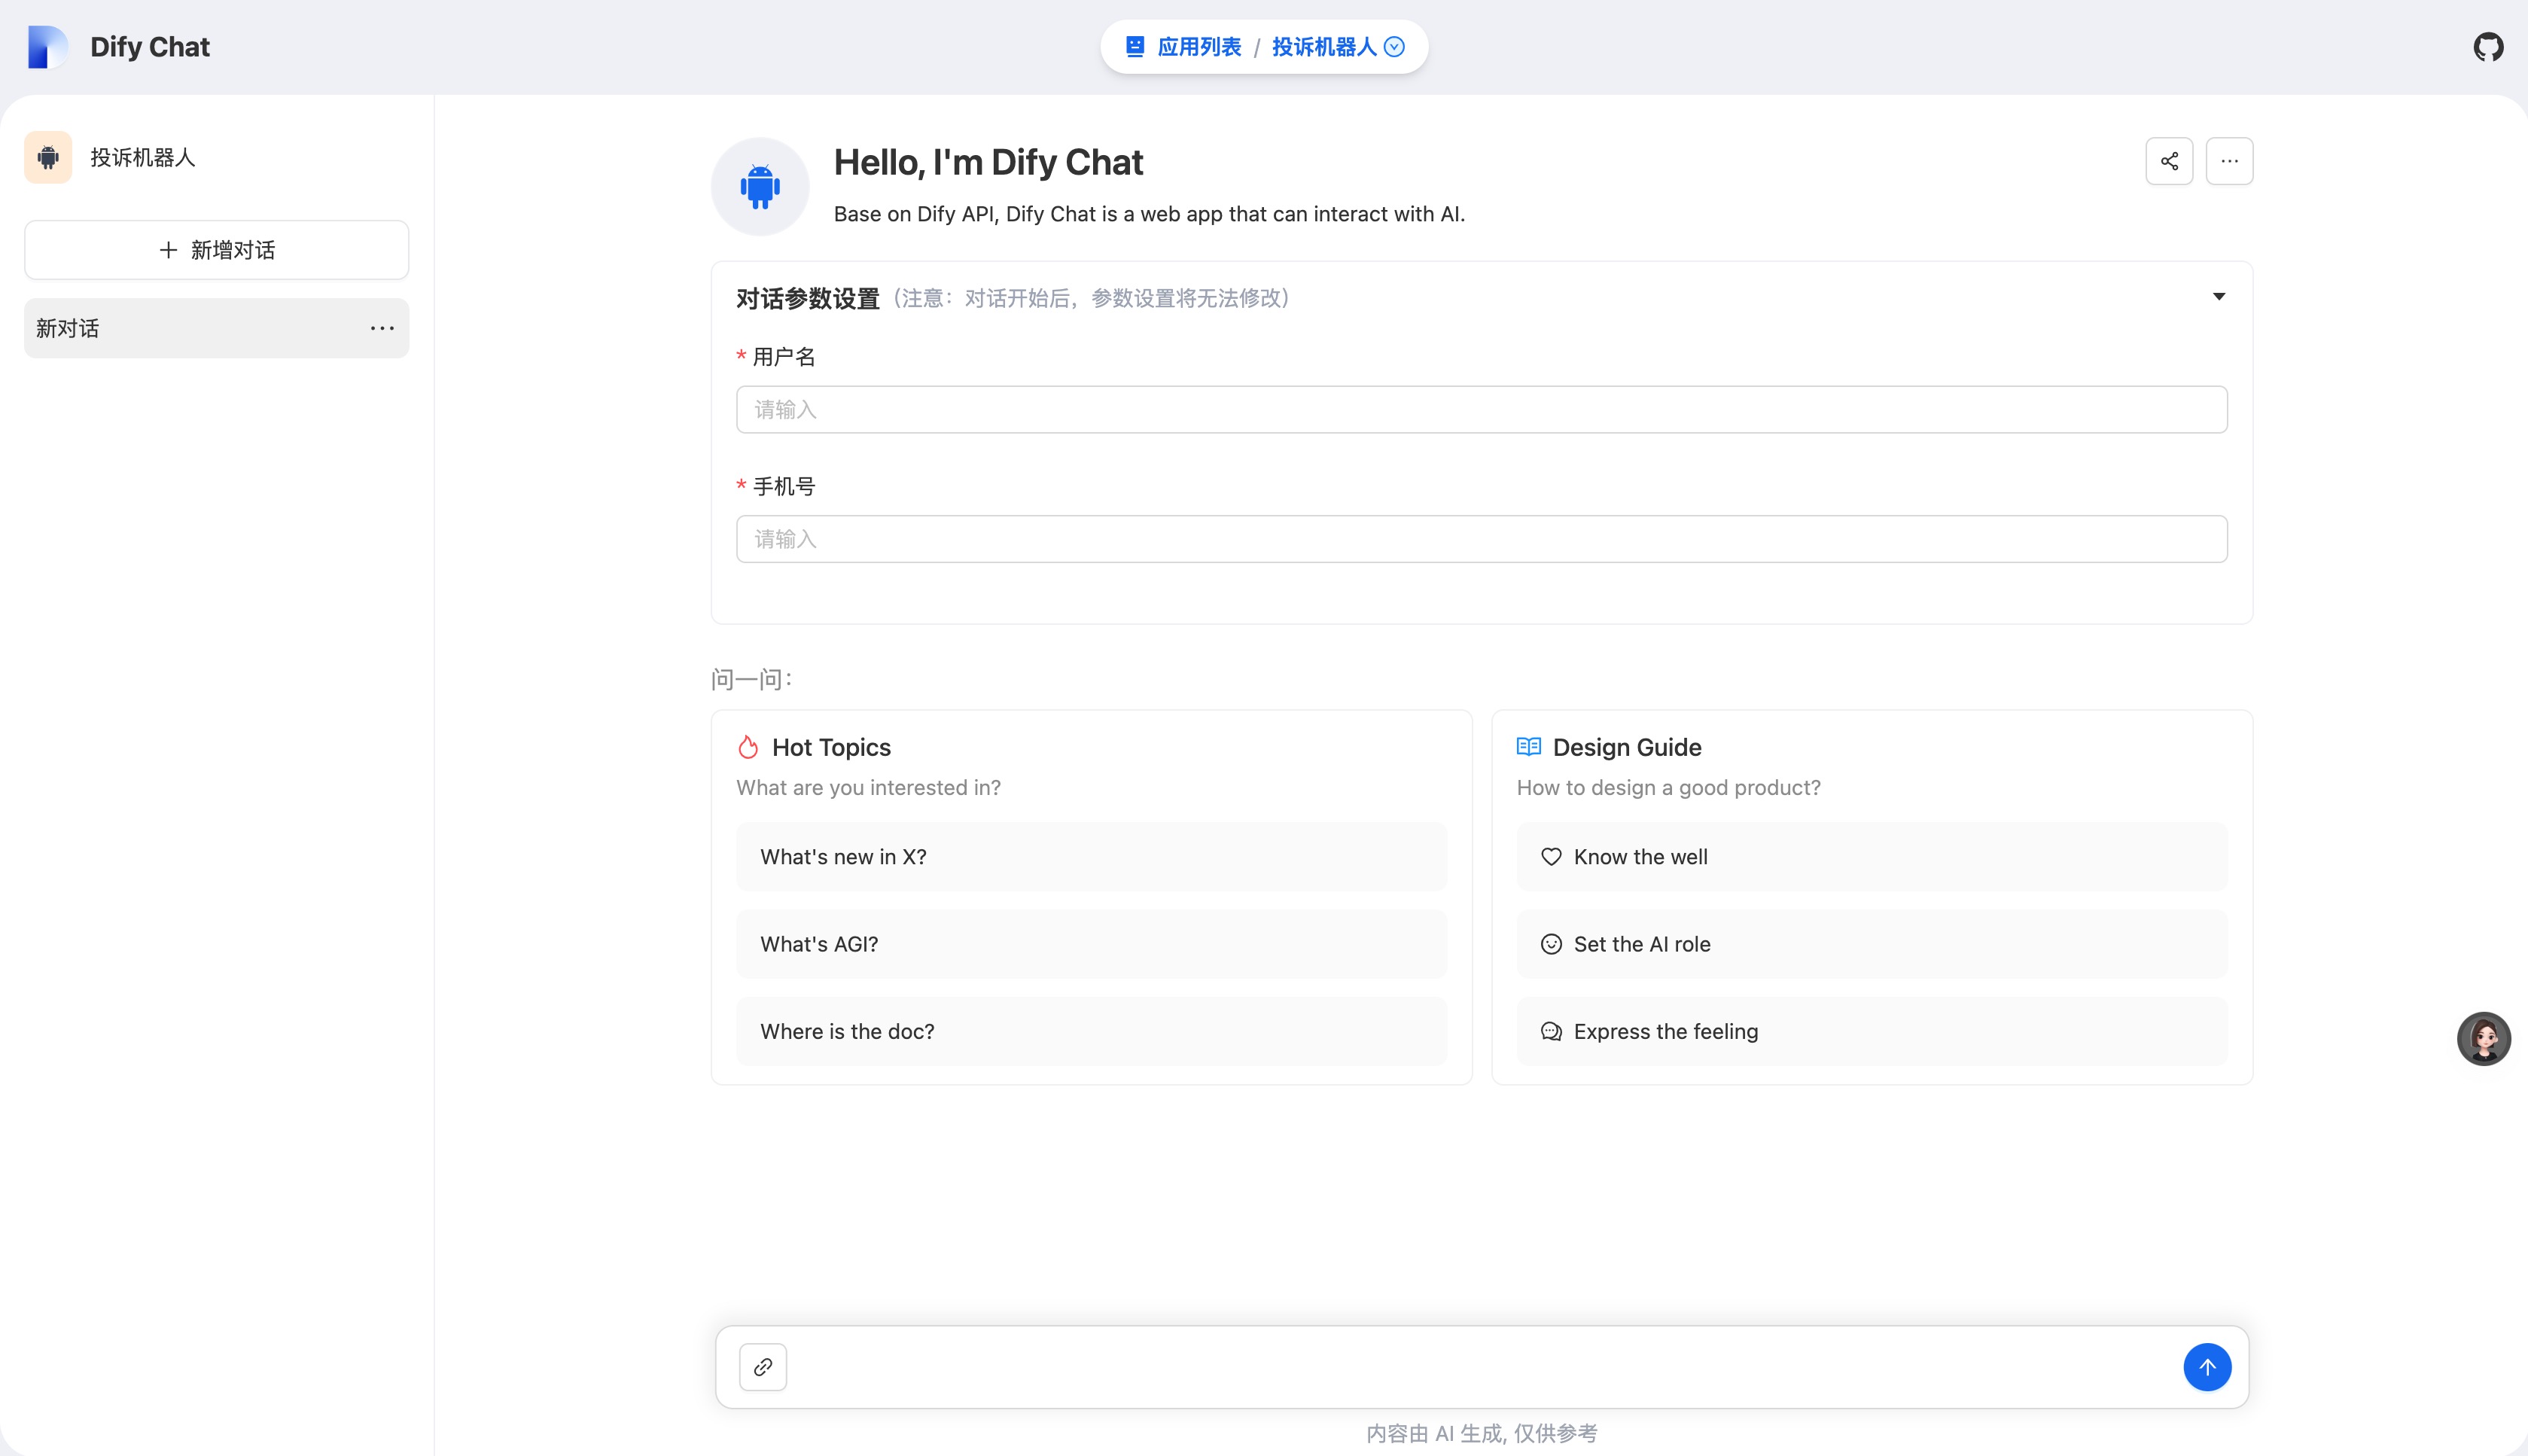This screenshot has height=1456, width=2528.
Task: Click 新增对话 button
Action: tap(217, 250)
